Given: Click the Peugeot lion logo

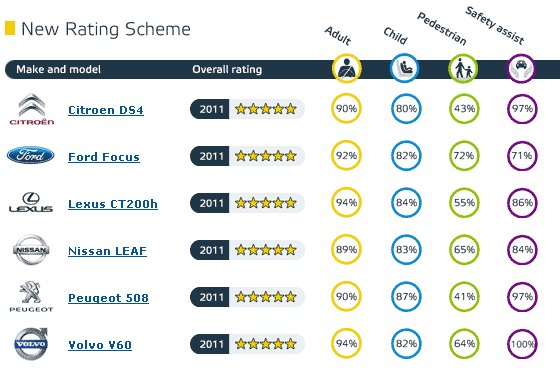Looking at the screenshot, I should click(31, 296).
